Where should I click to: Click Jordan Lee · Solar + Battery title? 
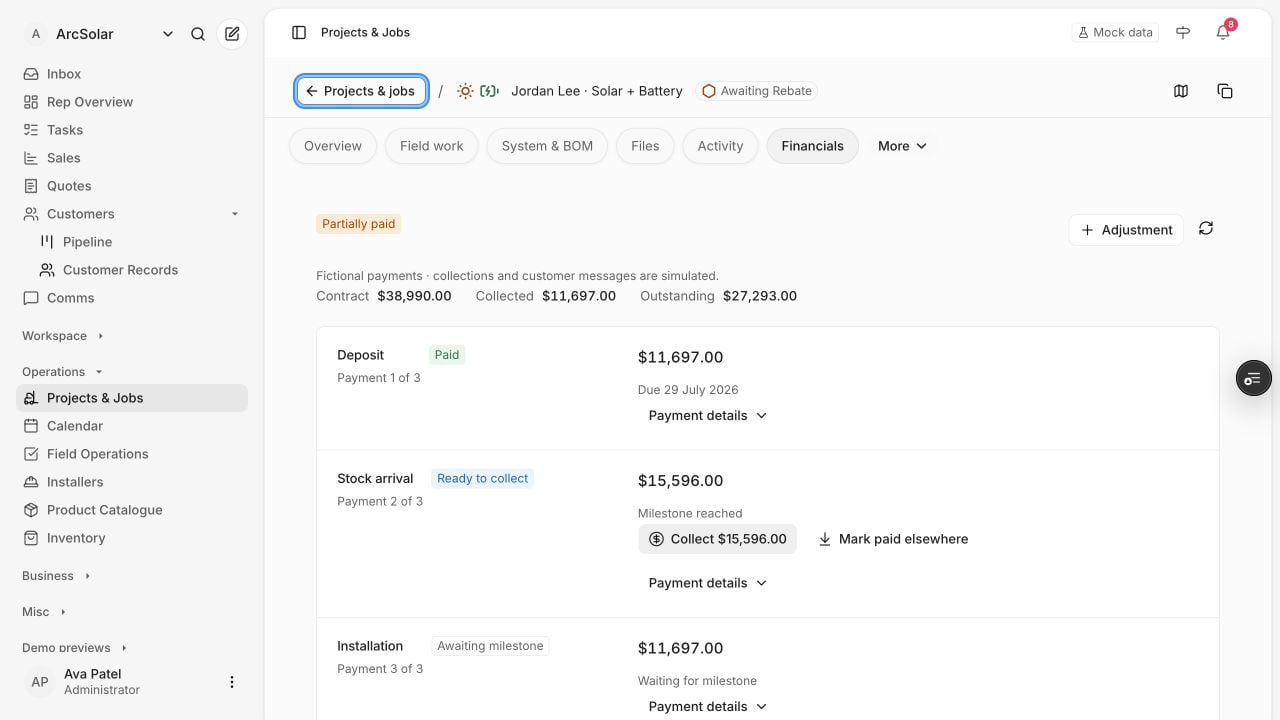(x=597, y=91)
